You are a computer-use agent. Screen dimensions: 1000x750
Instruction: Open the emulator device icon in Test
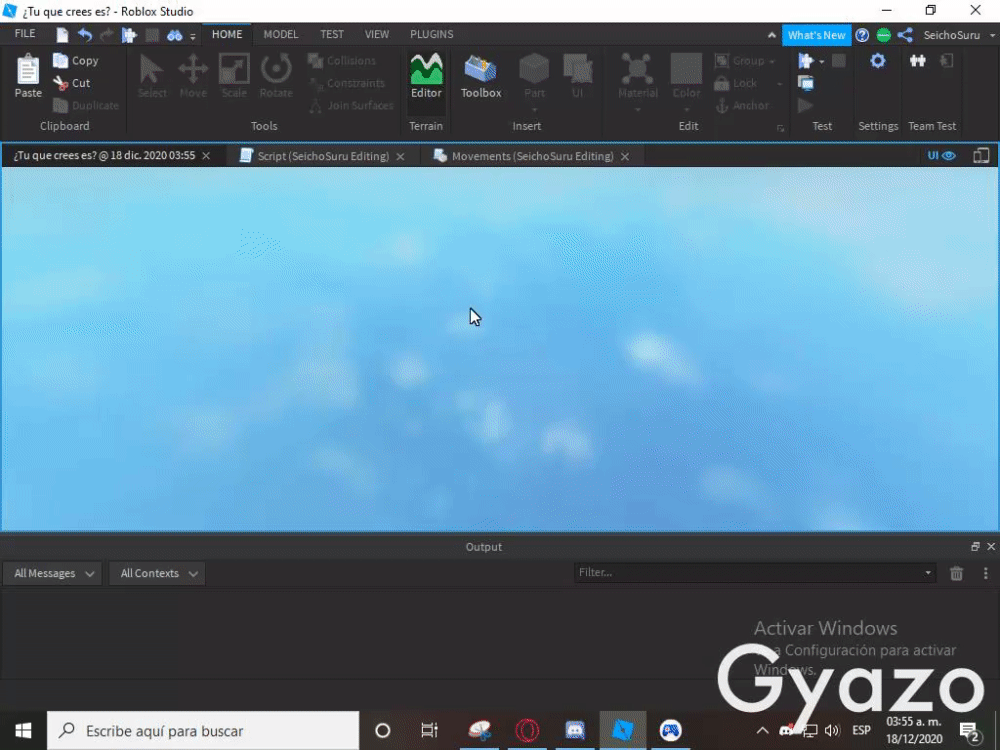pyautogui.click(x=806, y=83)
